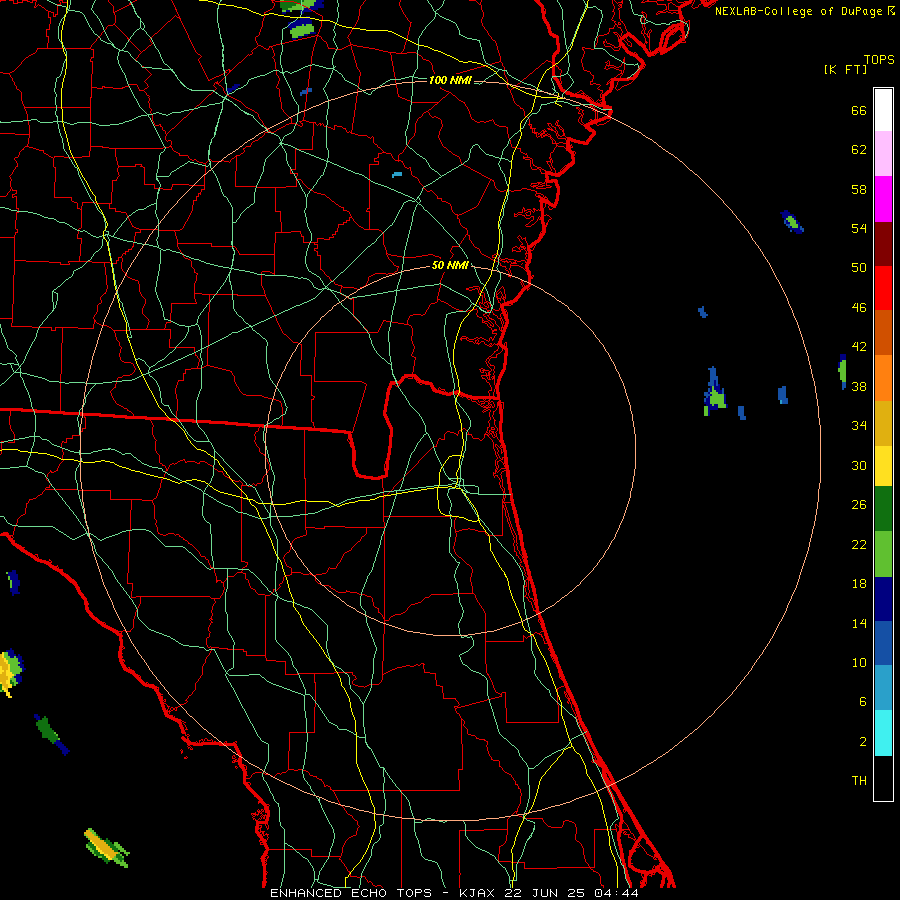The height and width of the screenshot is (900, 900).
Task: Click the light green 22 kft legend swatch
Action: click(883, 554)
